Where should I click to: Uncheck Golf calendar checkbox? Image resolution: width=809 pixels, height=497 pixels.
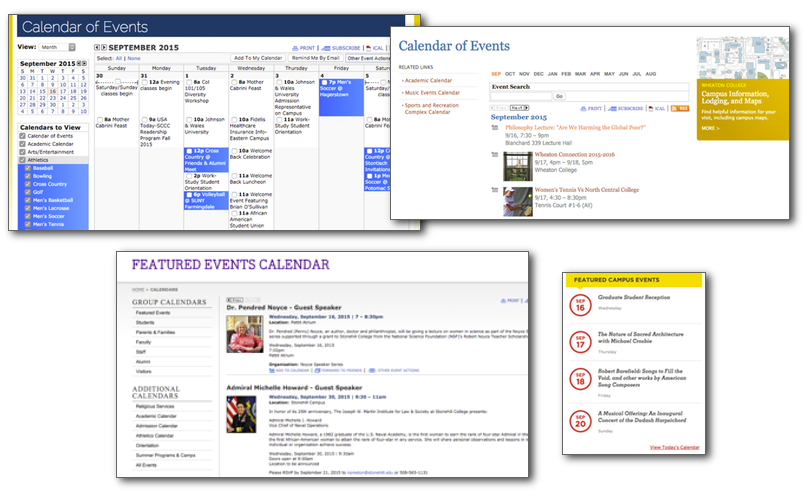[28, 192]
